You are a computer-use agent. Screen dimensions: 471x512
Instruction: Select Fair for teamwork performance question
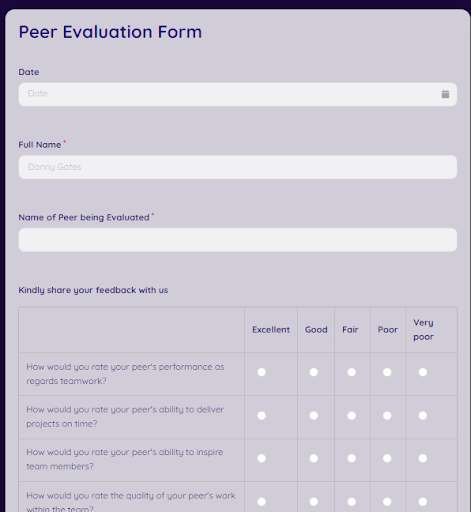pos(352,372)
